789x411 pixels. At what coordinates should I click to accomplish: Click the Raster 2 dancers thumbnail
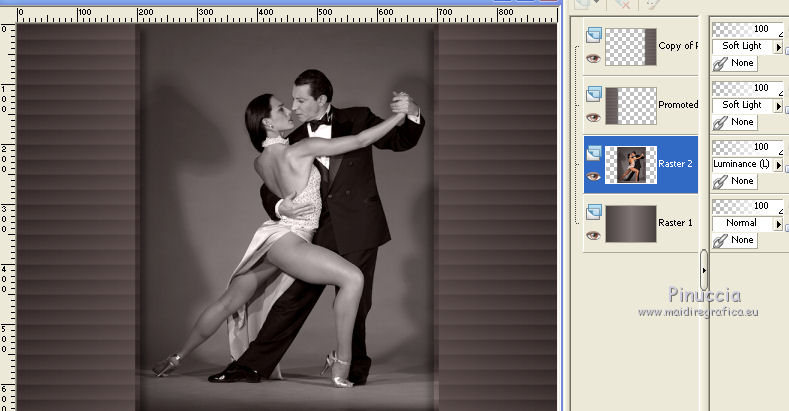pos(631,164)
